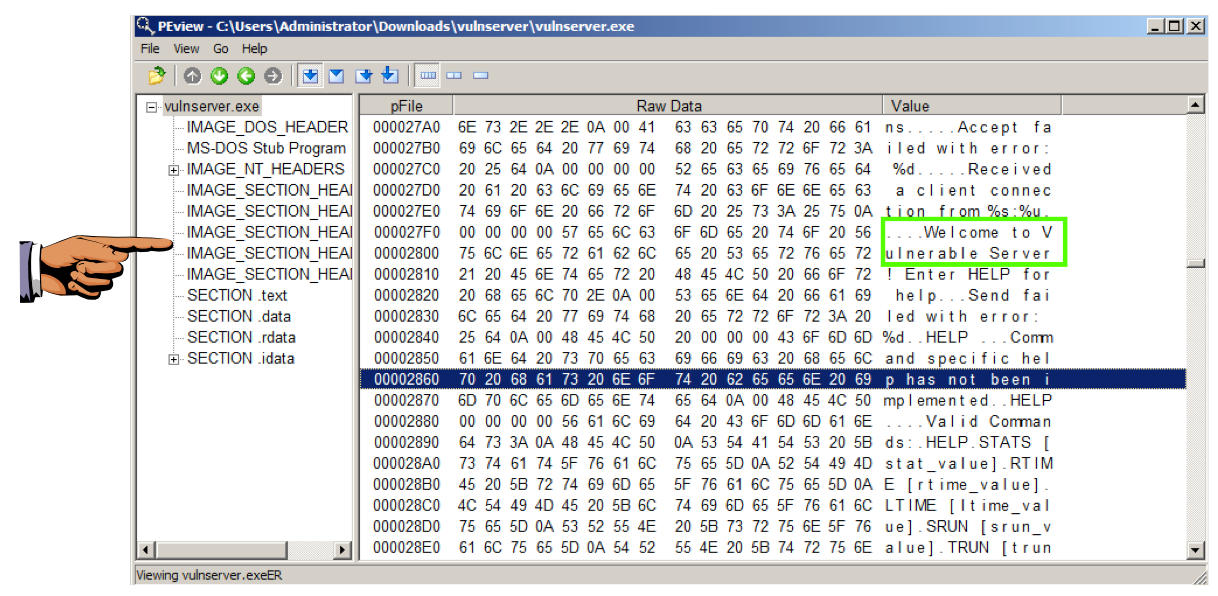The image size is (1218, 596).
Task: Expand the IMAGE_NT_HEADERS node
Action: (174, 170)
